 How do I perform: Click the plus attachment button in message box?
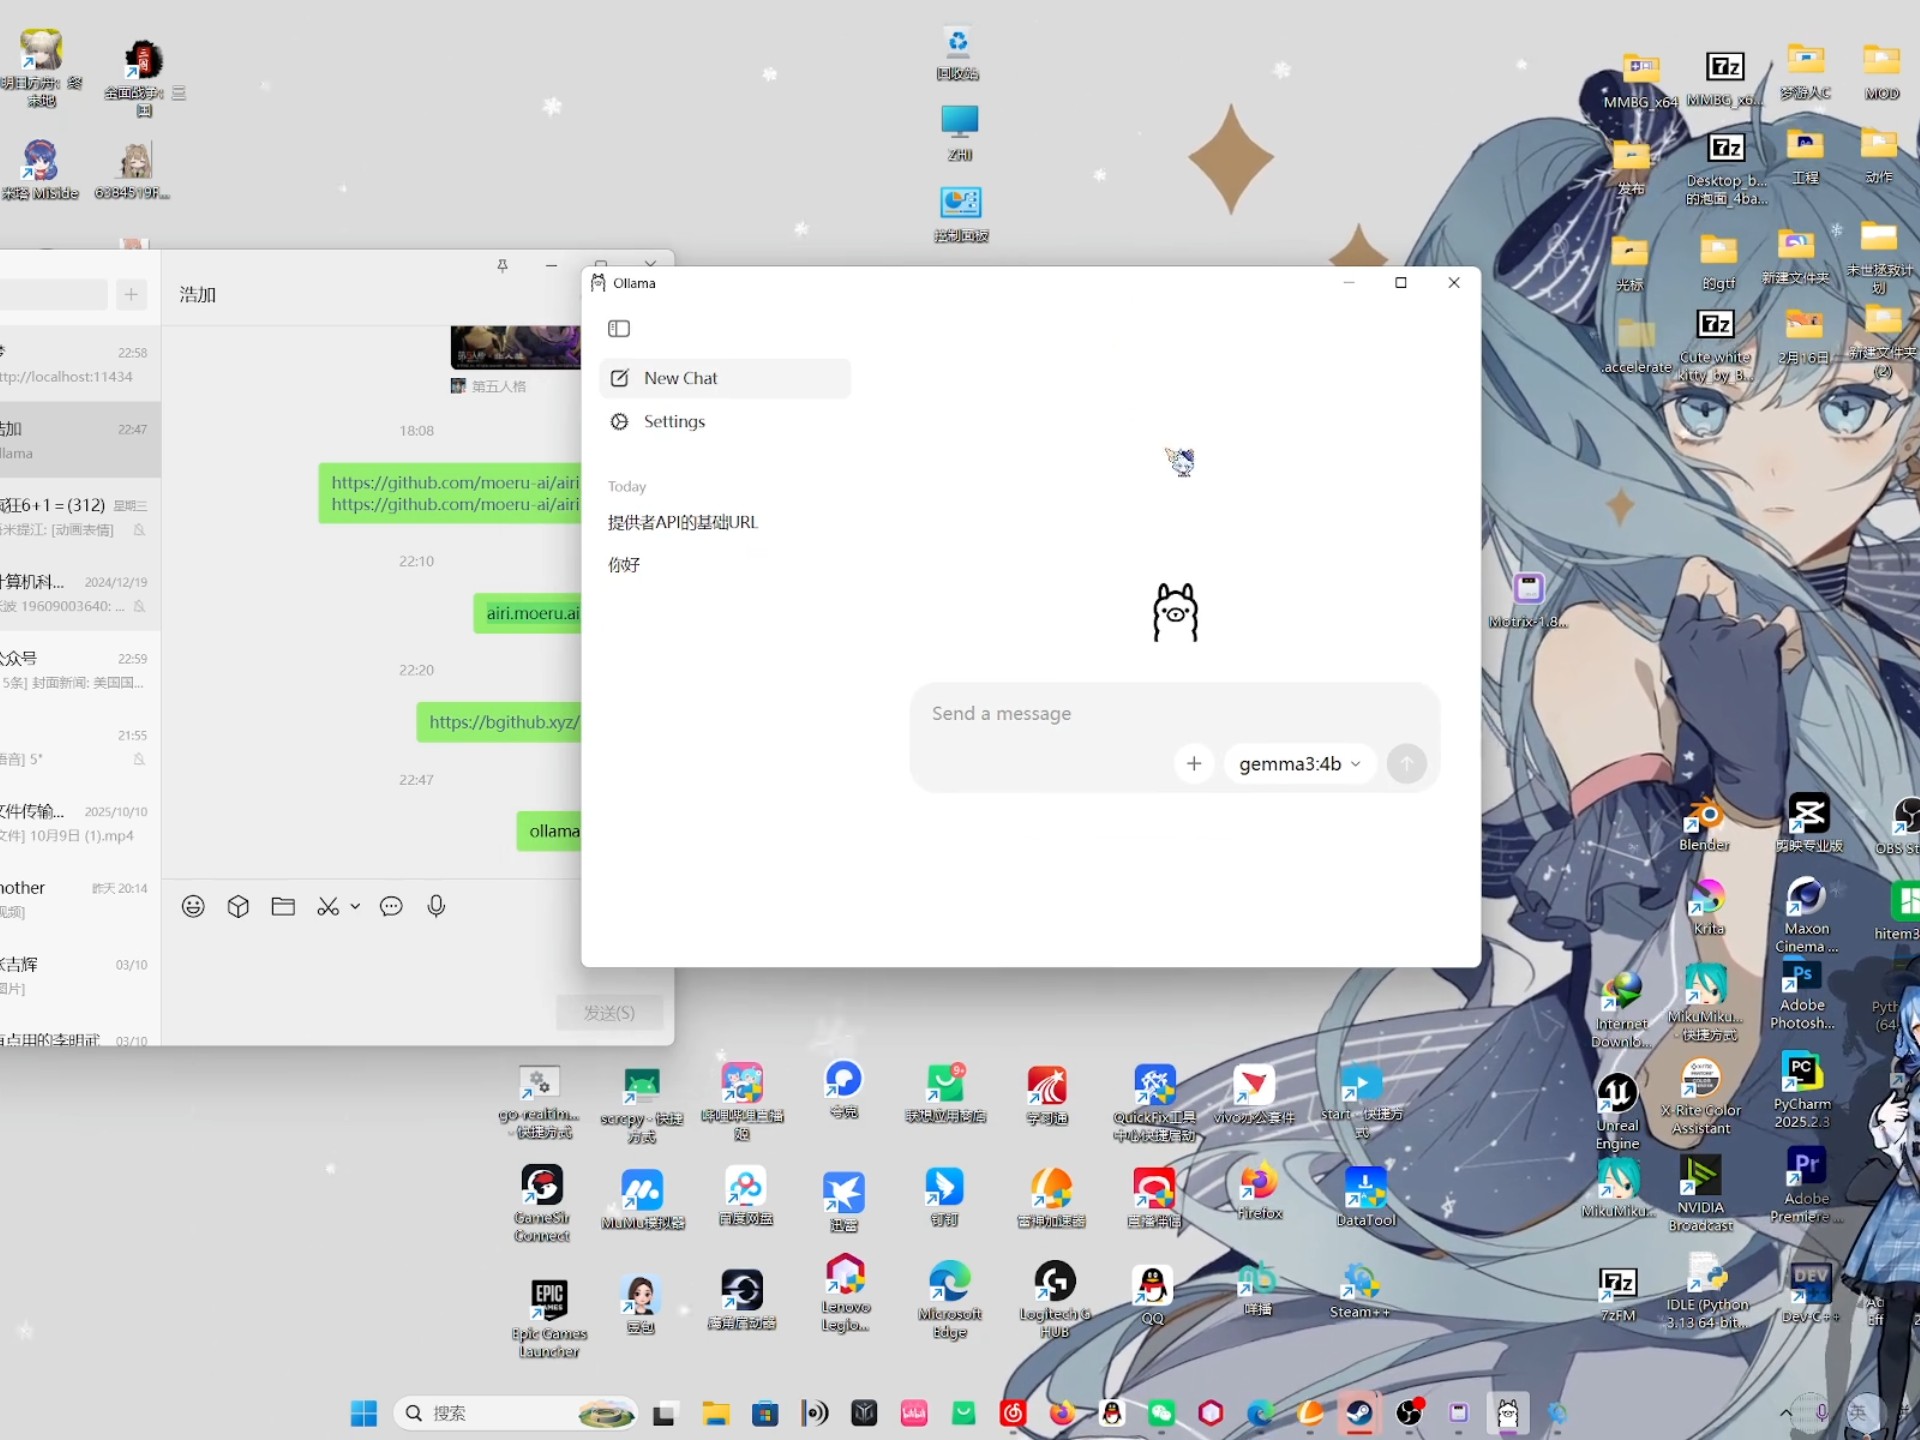pos(1193,764)
